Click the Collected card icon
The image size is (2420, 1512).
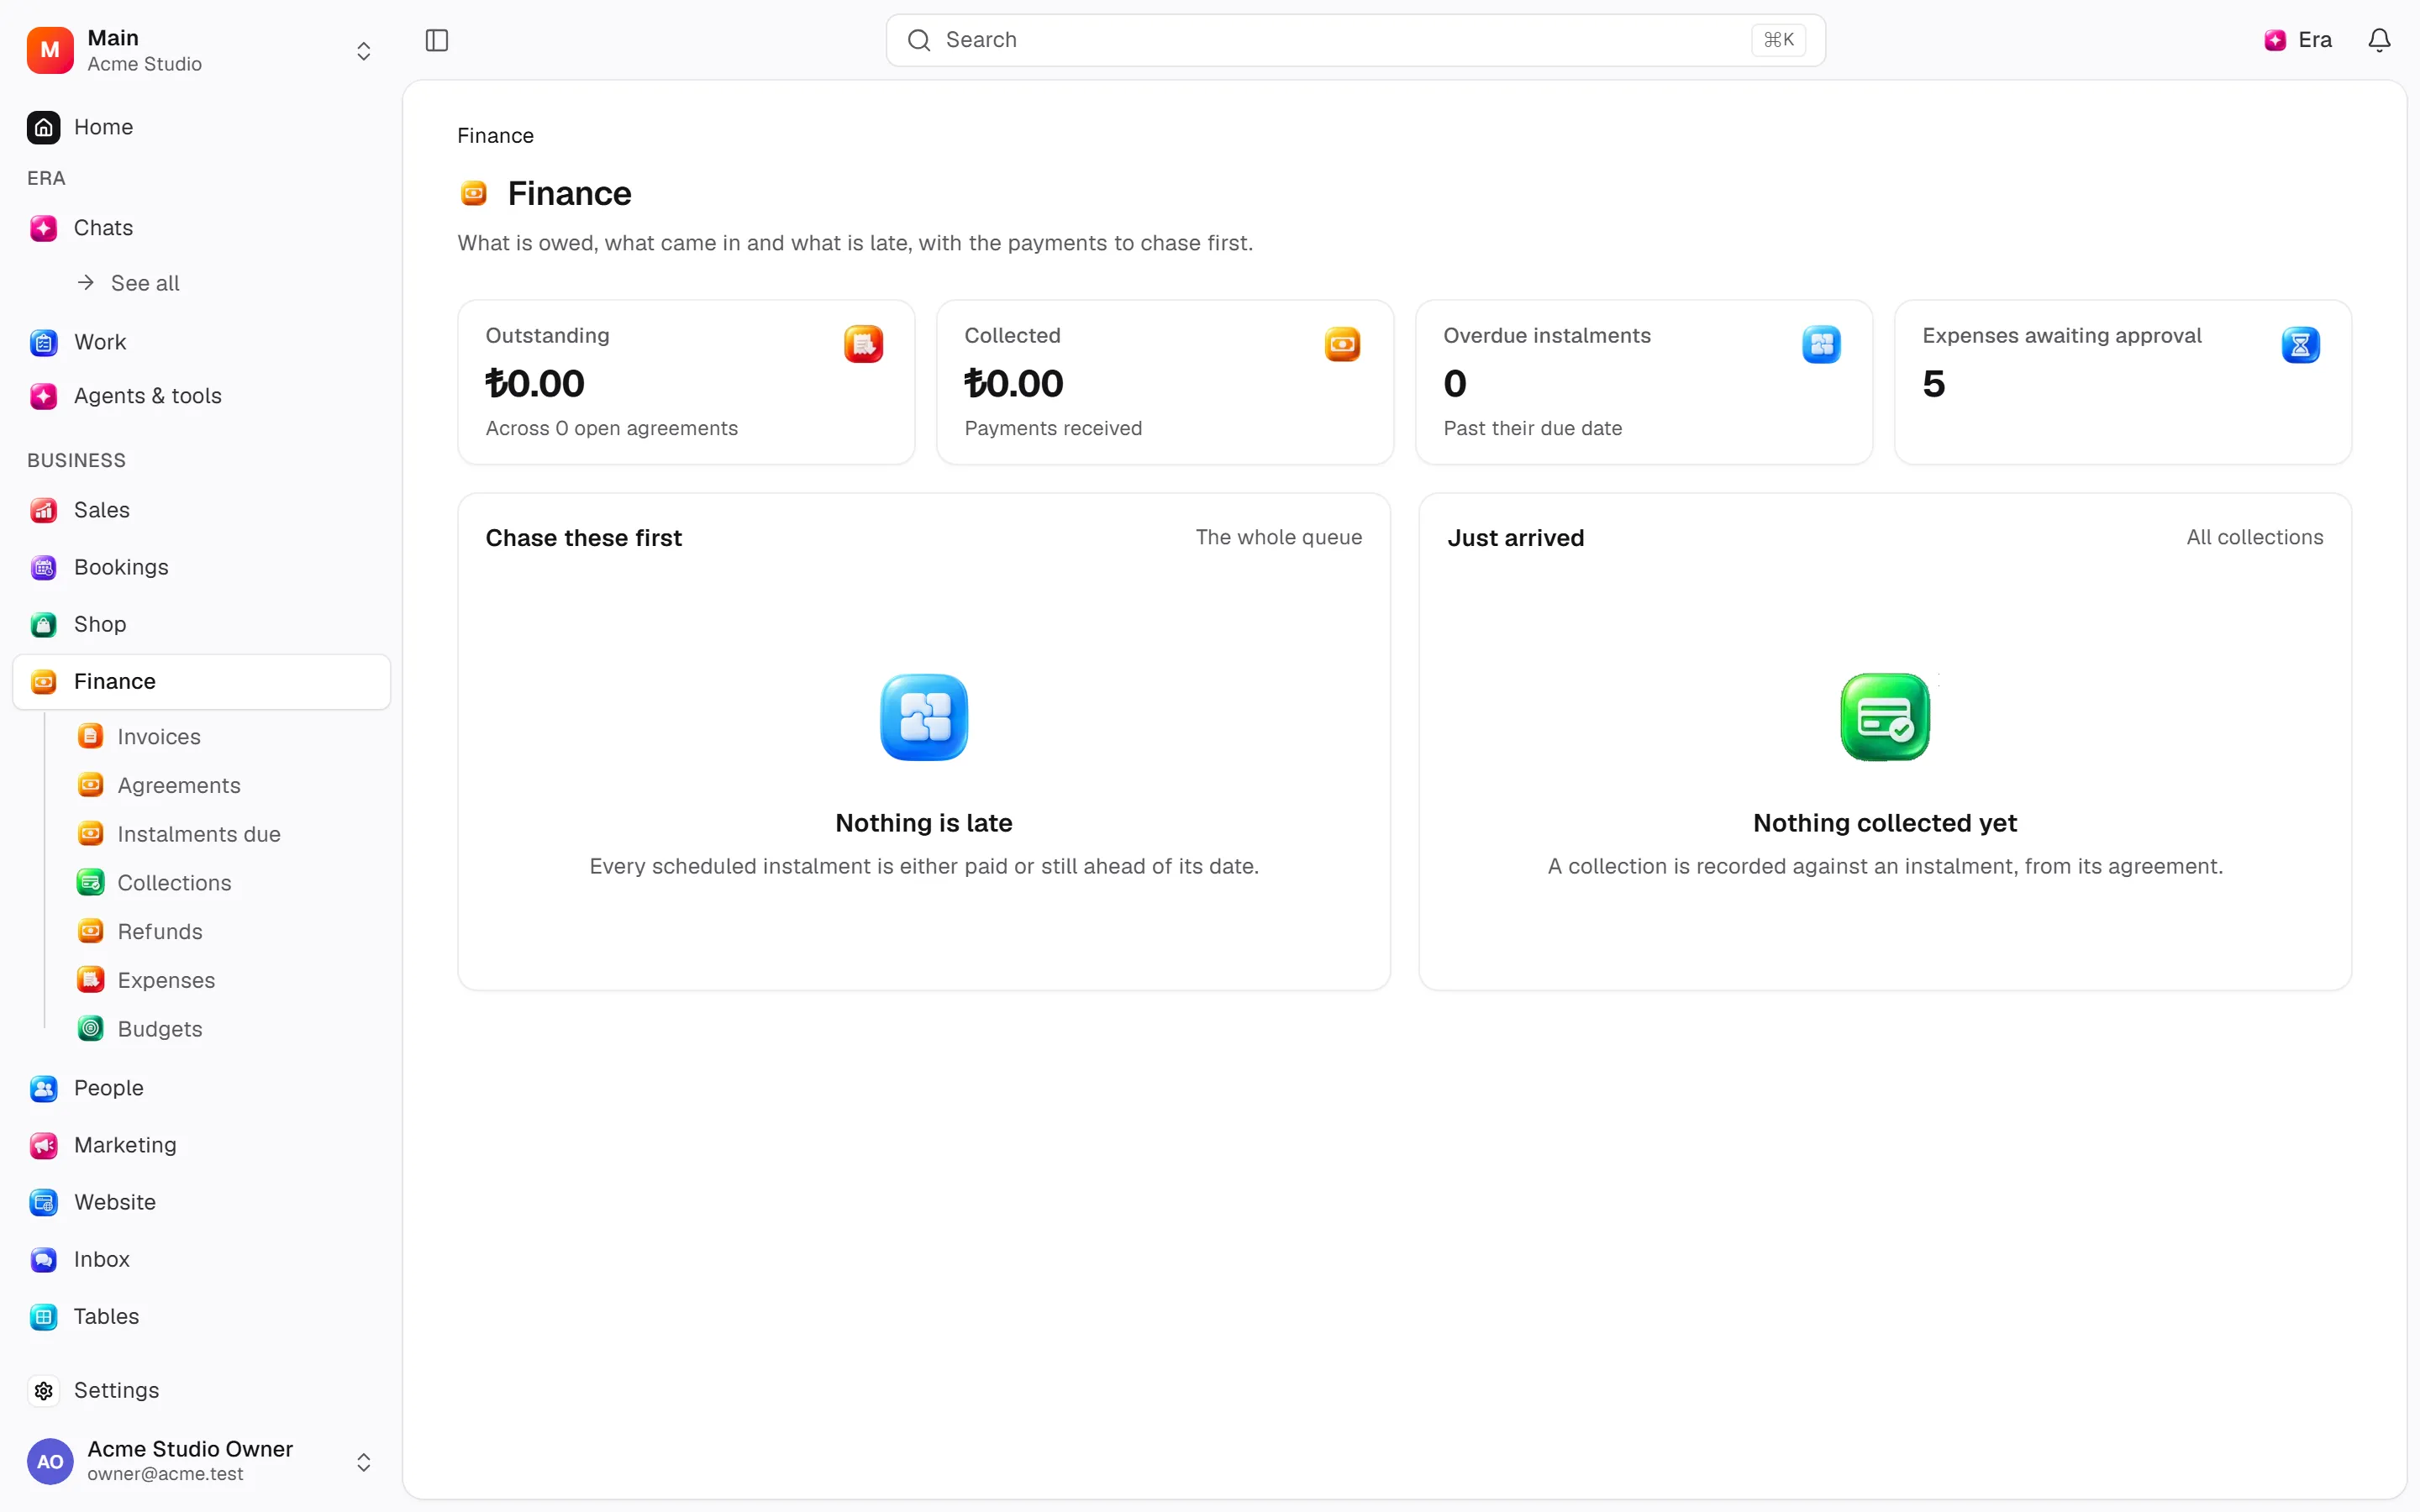point(1342,344)
